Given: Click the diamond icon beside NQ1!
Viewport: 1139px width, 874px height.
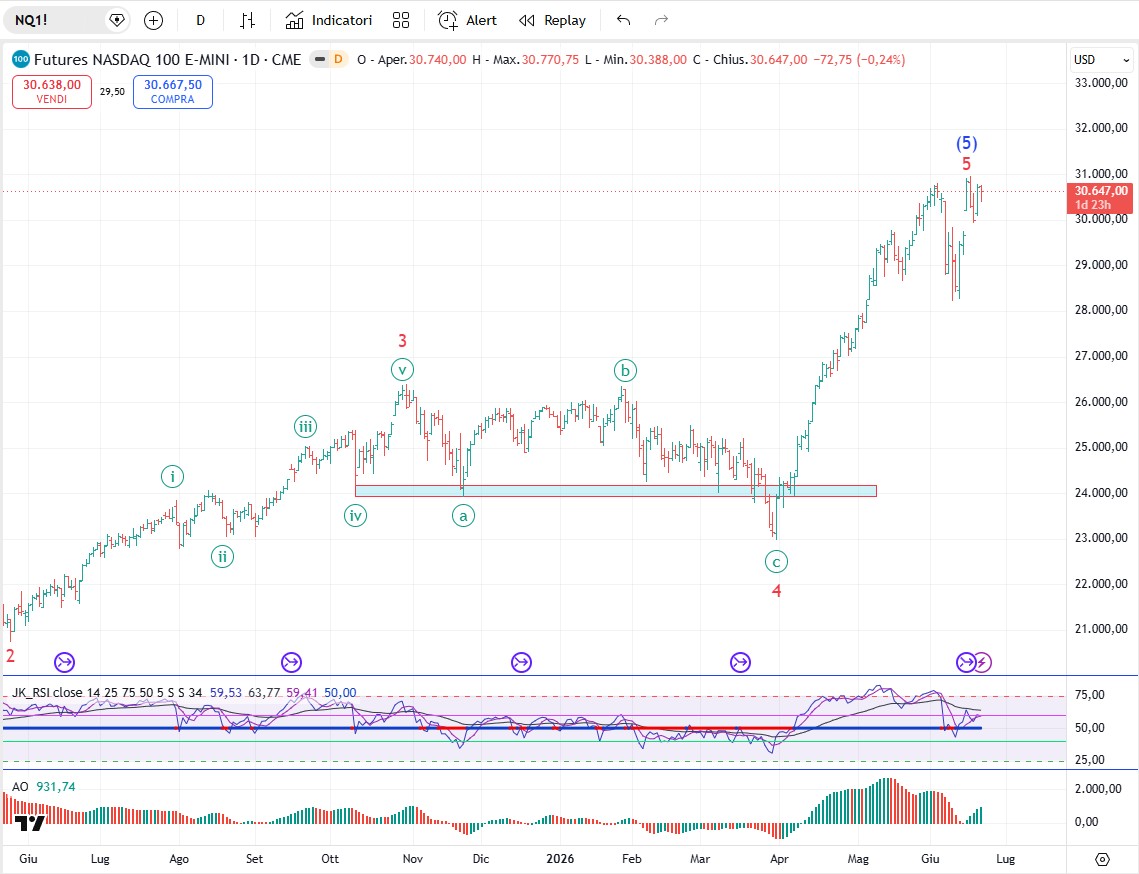Looking at the screenshot, I should 116,20.
